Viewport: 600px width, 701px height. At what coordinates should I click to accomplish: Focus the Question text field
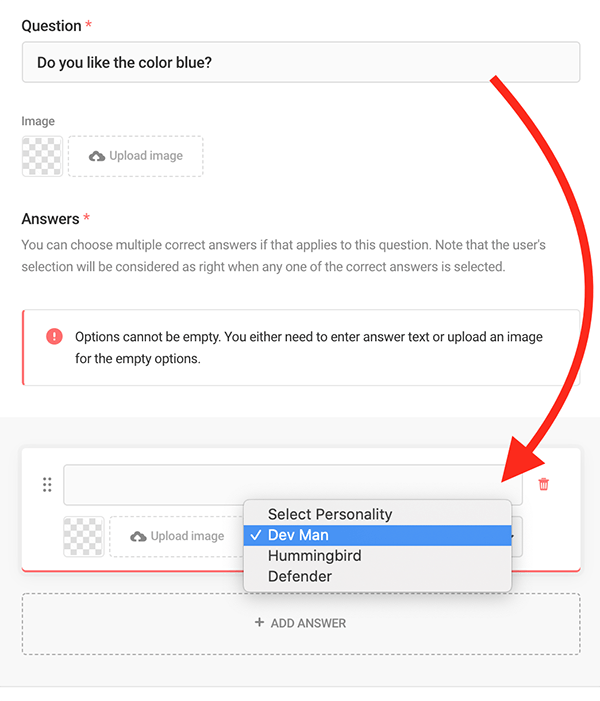pyautogui.click(x=300, y=62)
